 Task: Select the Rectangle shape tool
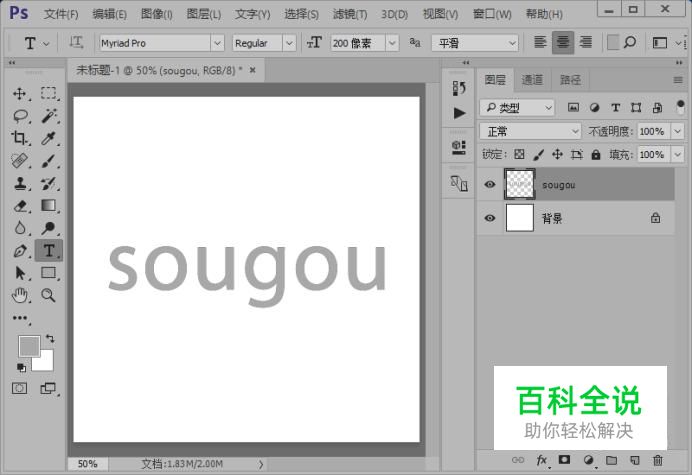[49, 273]
